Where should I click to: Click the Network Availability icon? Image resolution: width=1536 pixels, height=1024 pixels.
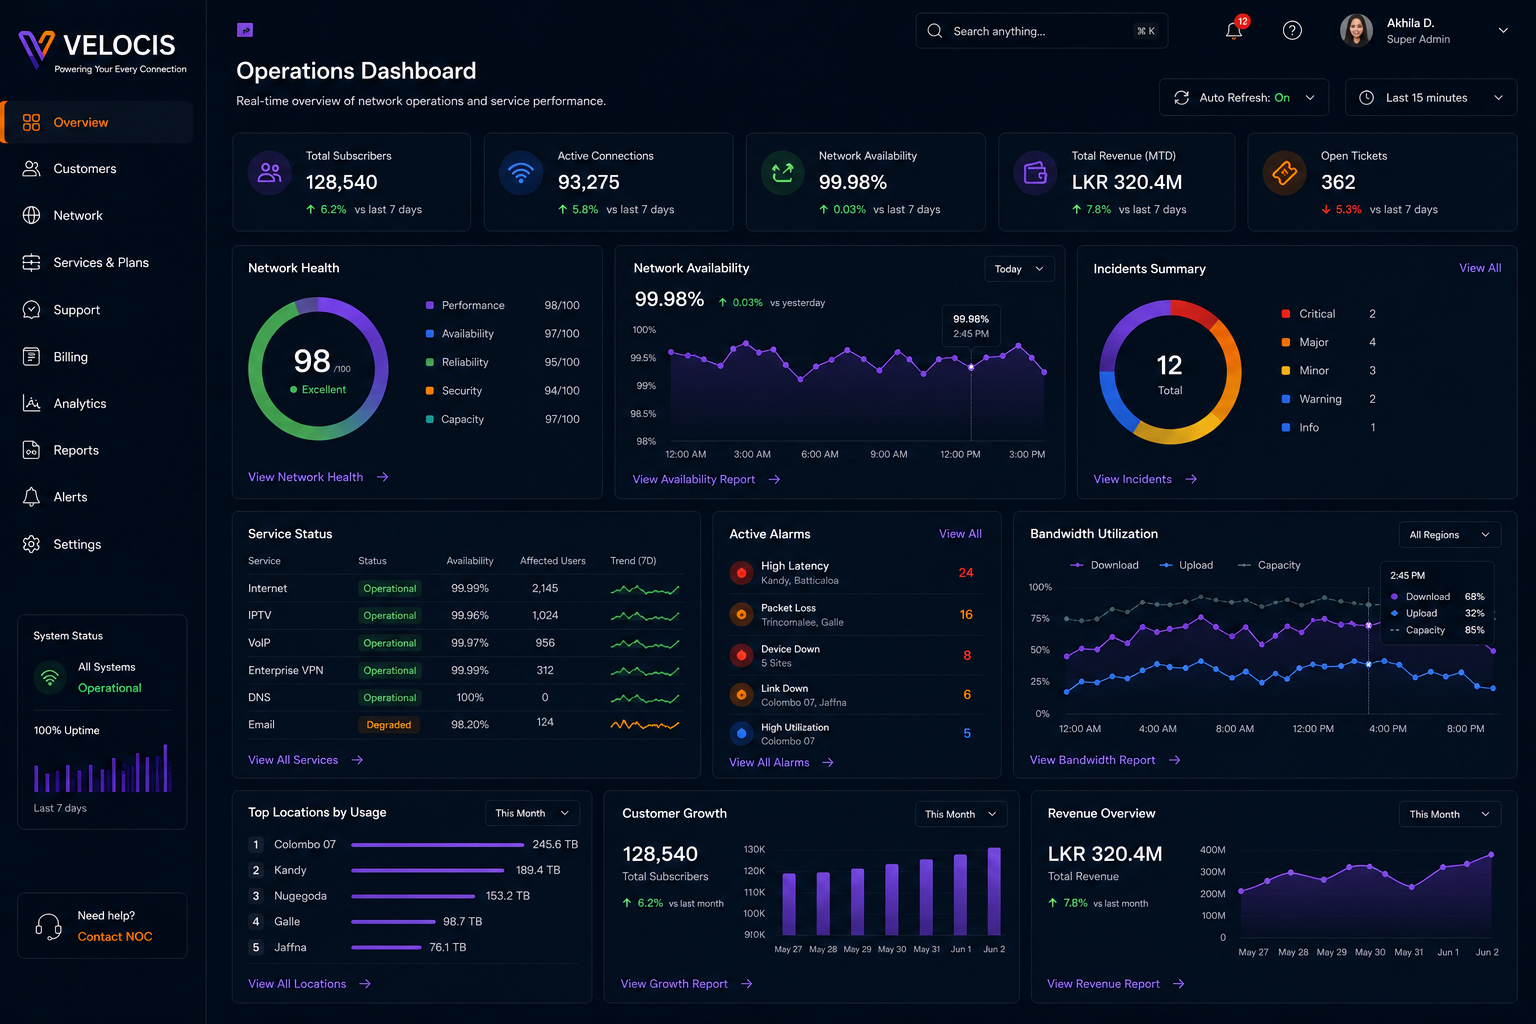coord(783,173)
